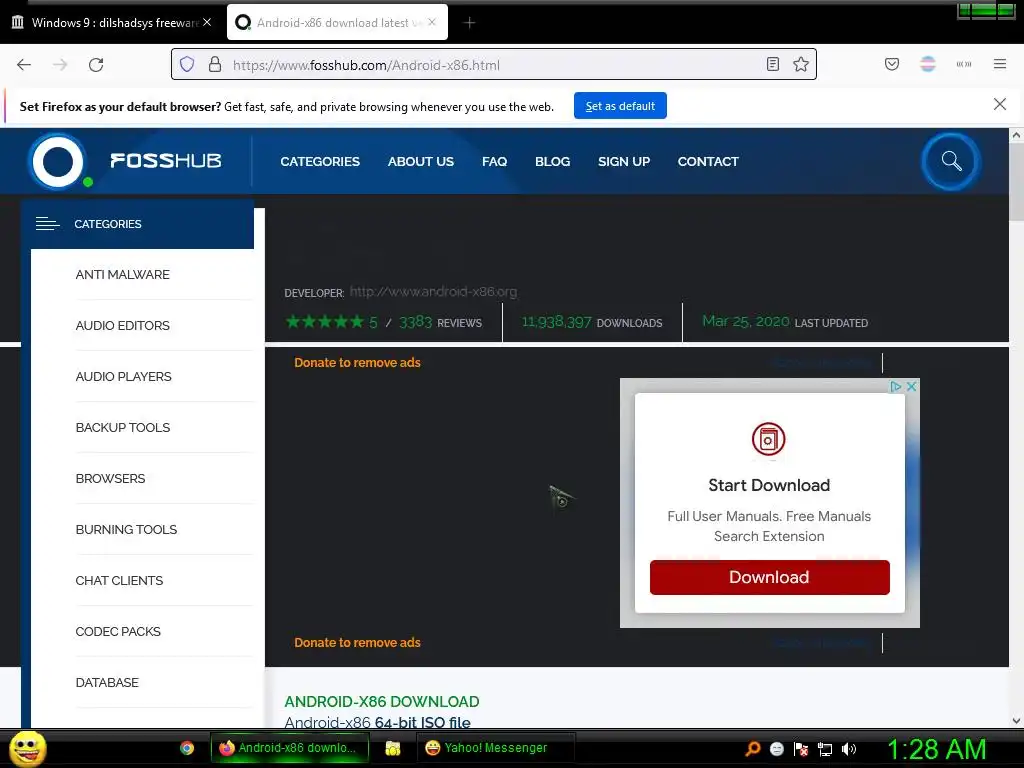The width and height of the screenshot is (1024, 768).
Task: Collapse the sidebar CATEGORIES header
Action: [x=138, y=224]
